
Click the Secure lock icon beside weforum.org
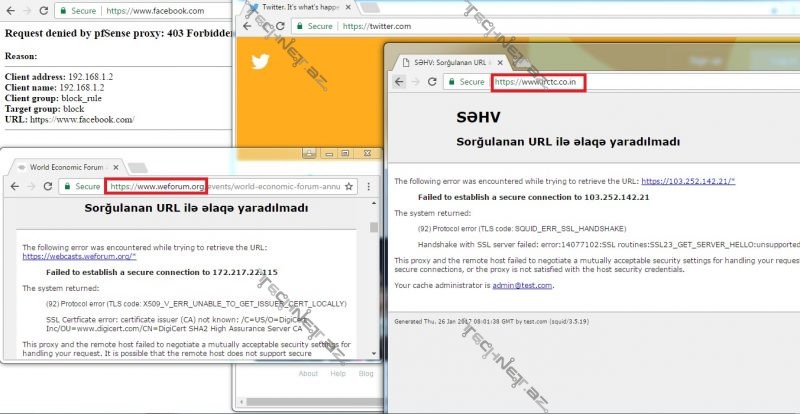tap(67, 186)
